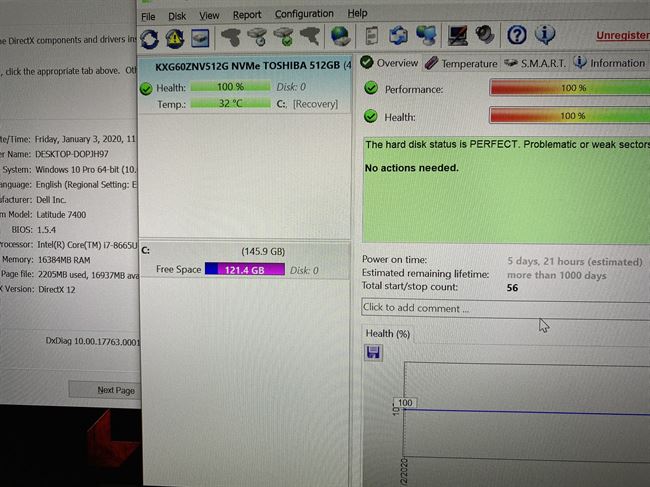This screenshot has width=650, height=487.
Task: Switch to the Temperature tab
Action: [461, 63]
